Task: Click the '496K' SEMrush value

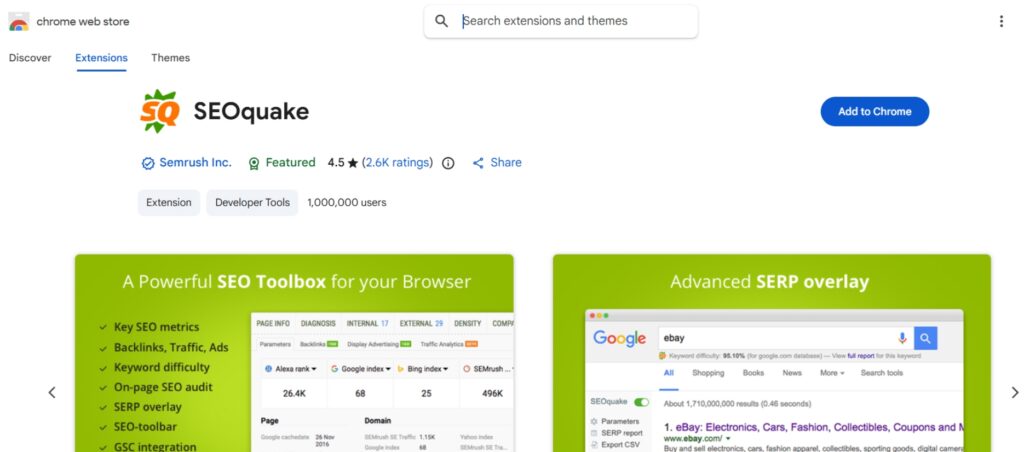Action: 492,394
